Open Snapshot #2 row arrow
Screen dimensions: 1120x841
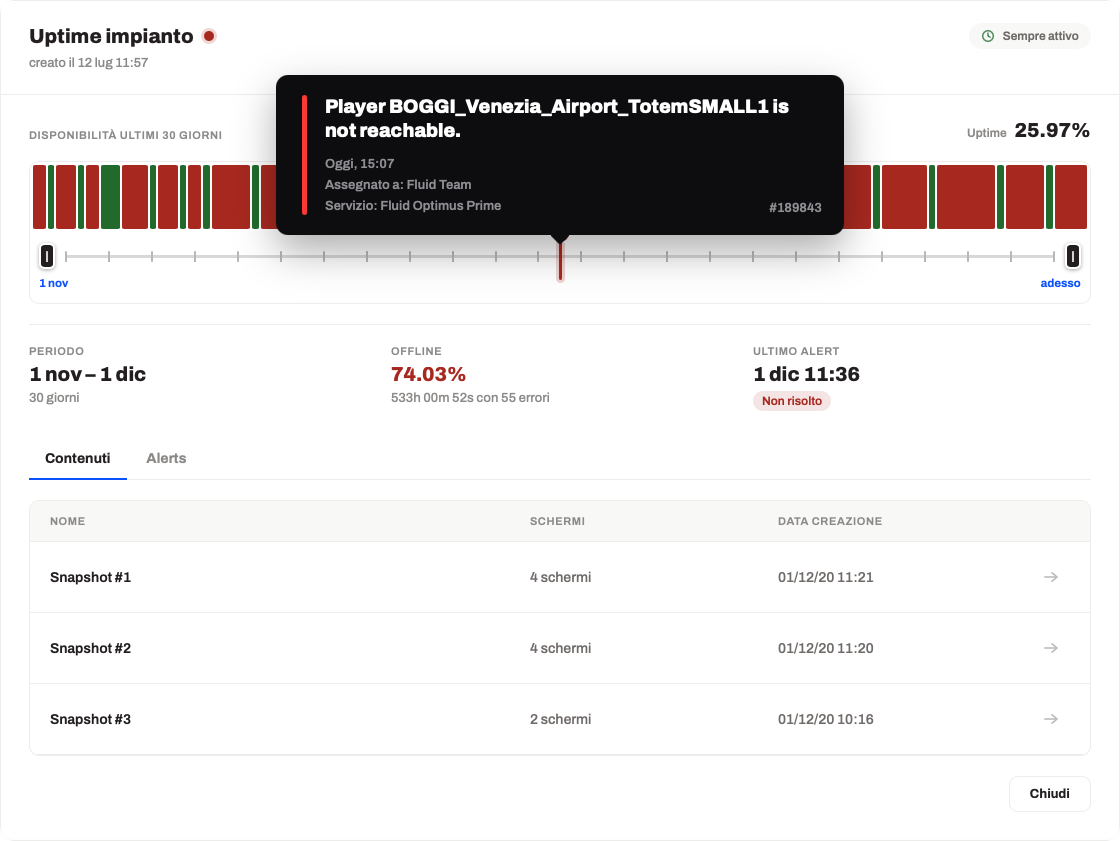(1050, 648)
